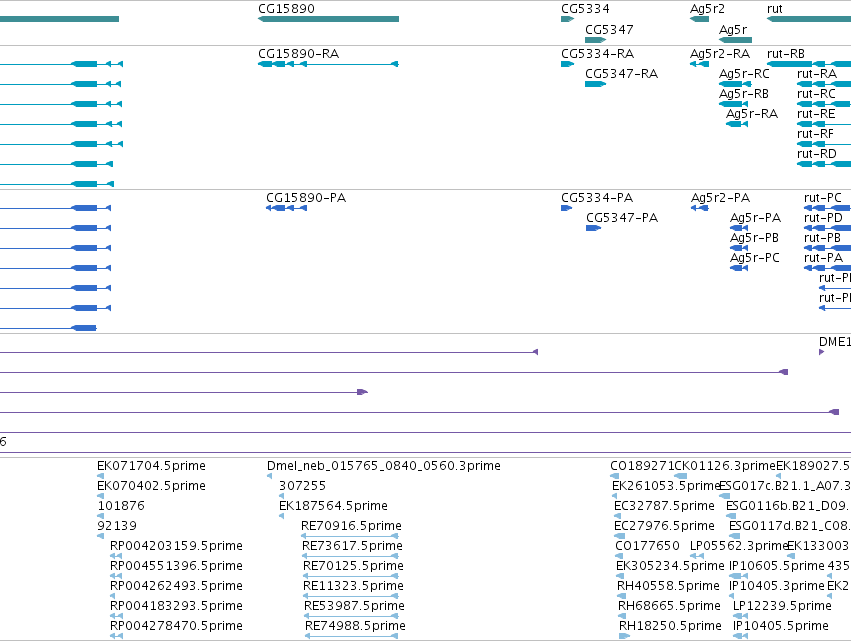
Task: Click the rut-RF transcript label
Action: coord(815,134)
